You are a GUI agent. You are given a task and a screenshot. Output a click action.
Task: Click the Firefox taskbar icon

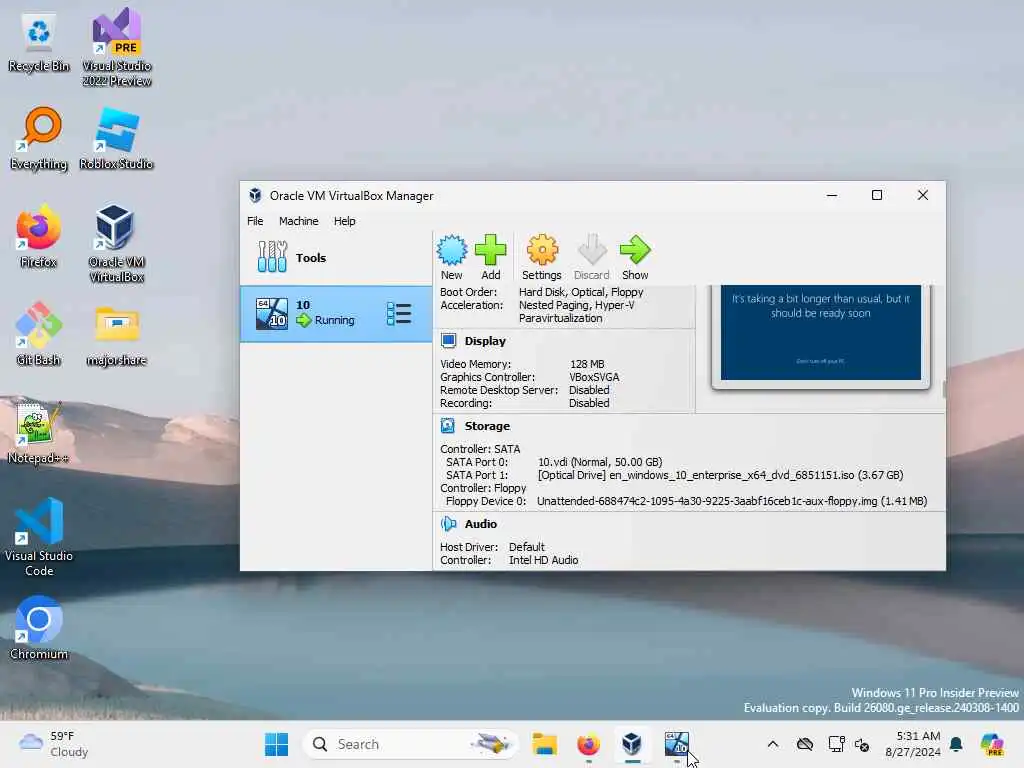tap(588, 744)
